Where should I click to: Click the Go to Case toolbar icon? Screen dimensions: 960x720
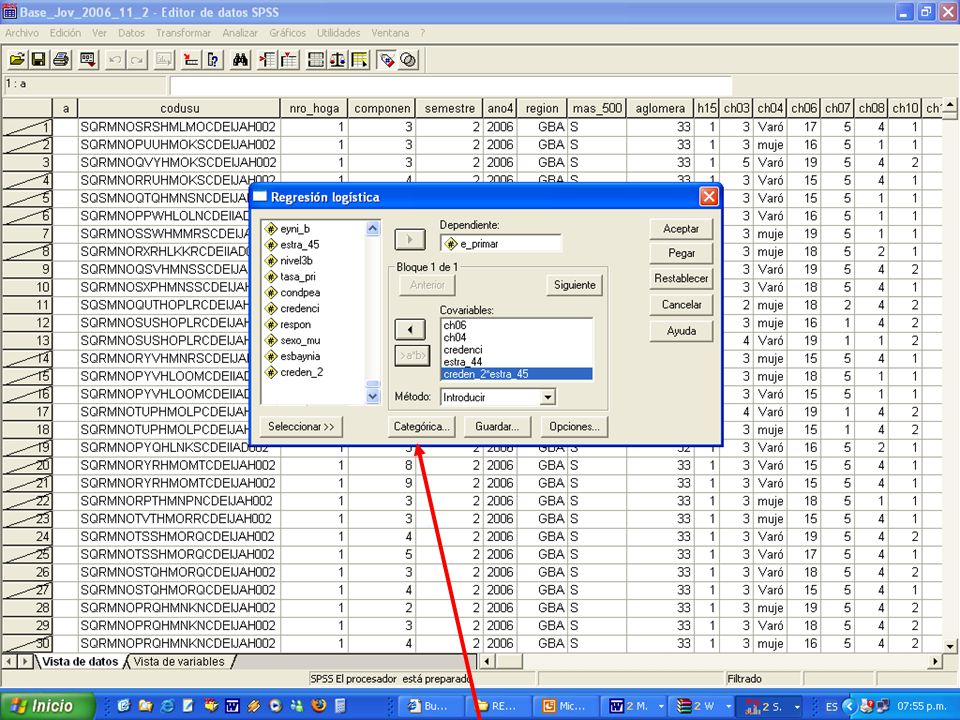pyautogui.click(x=191, y=60)
